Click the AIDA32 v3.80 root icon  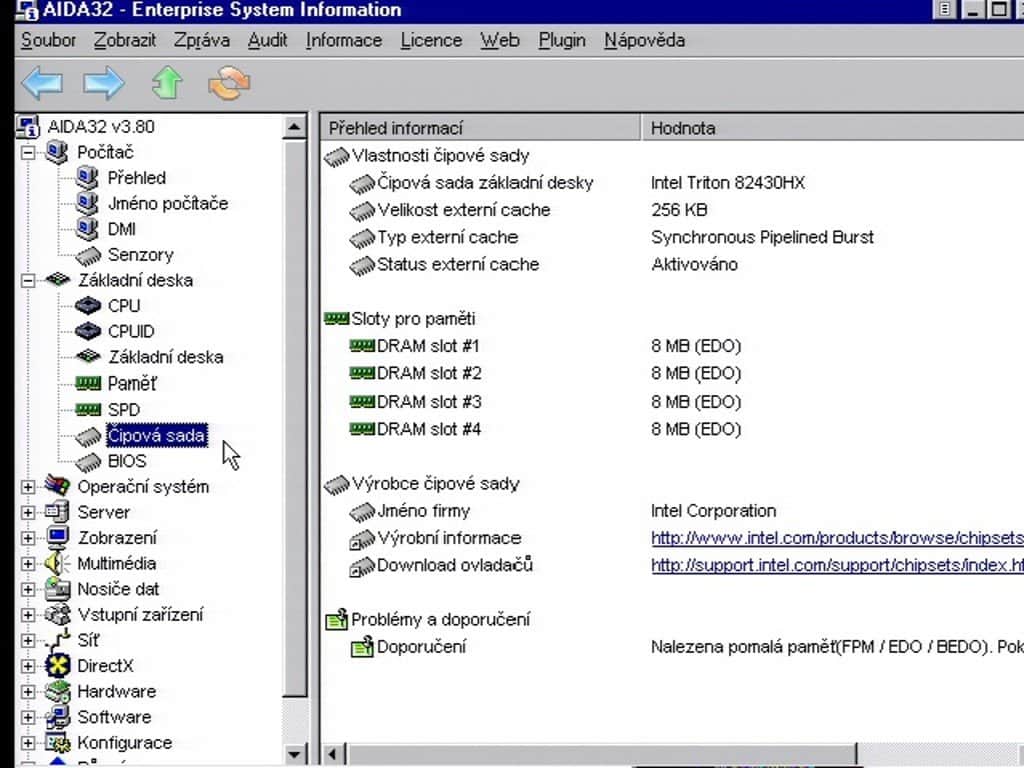point(27,127)
